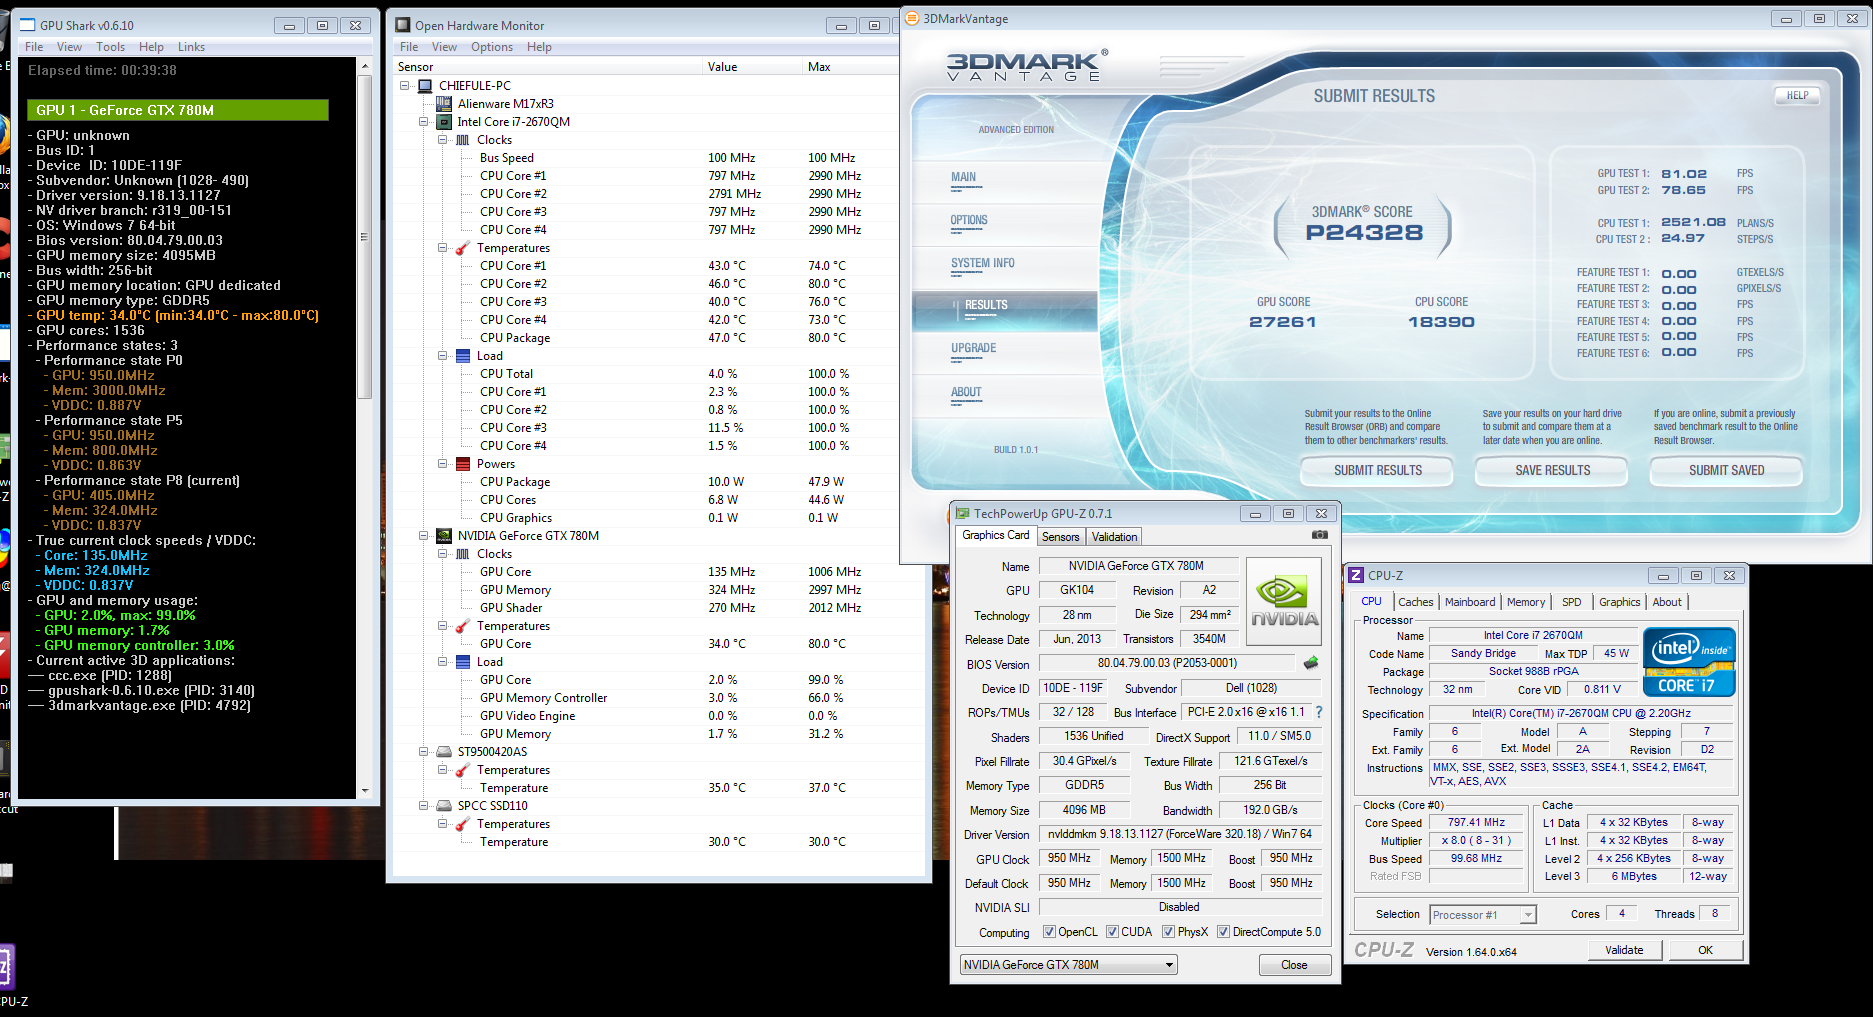Click the CPU Clocks icon in hardware monitor
The image size is (1873, 1017).
tap(463, 140)
